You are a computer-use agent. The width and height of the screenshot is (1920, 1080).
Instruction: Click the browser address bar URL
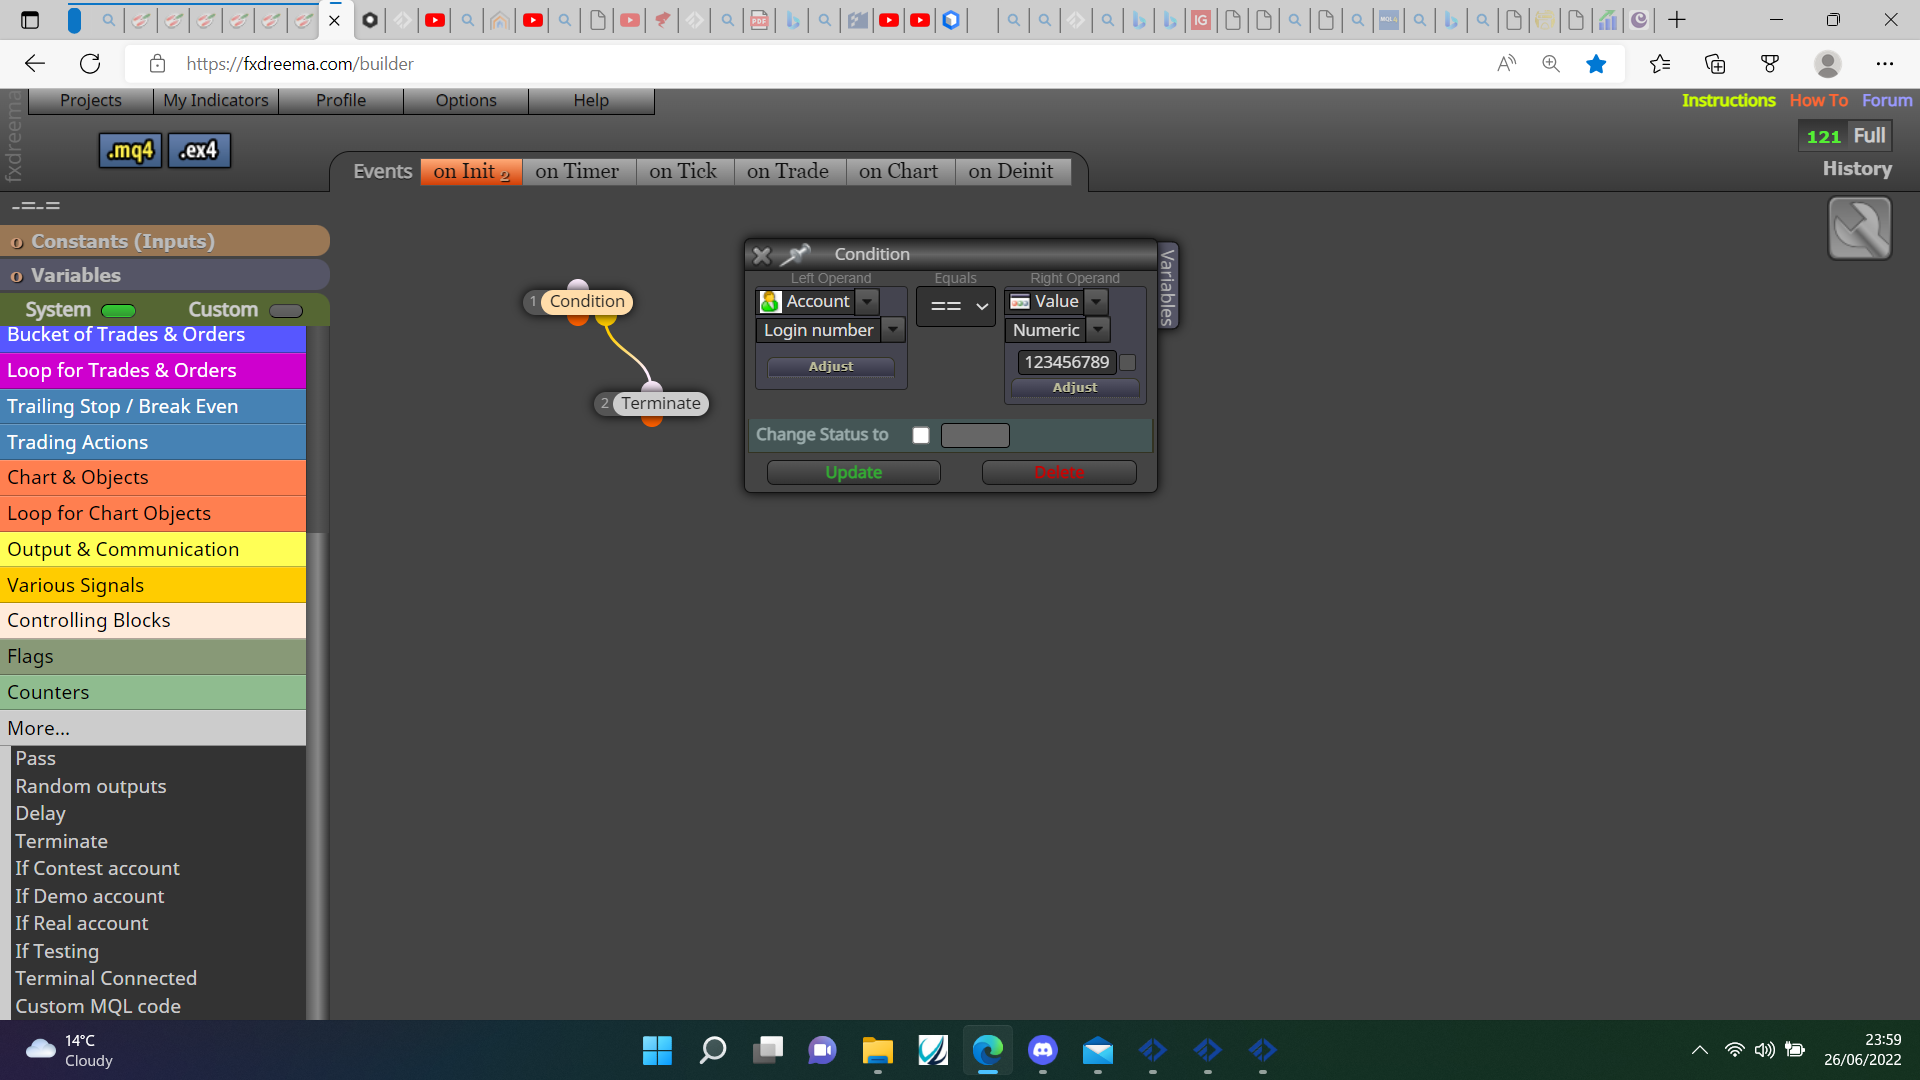click(300, 64)
